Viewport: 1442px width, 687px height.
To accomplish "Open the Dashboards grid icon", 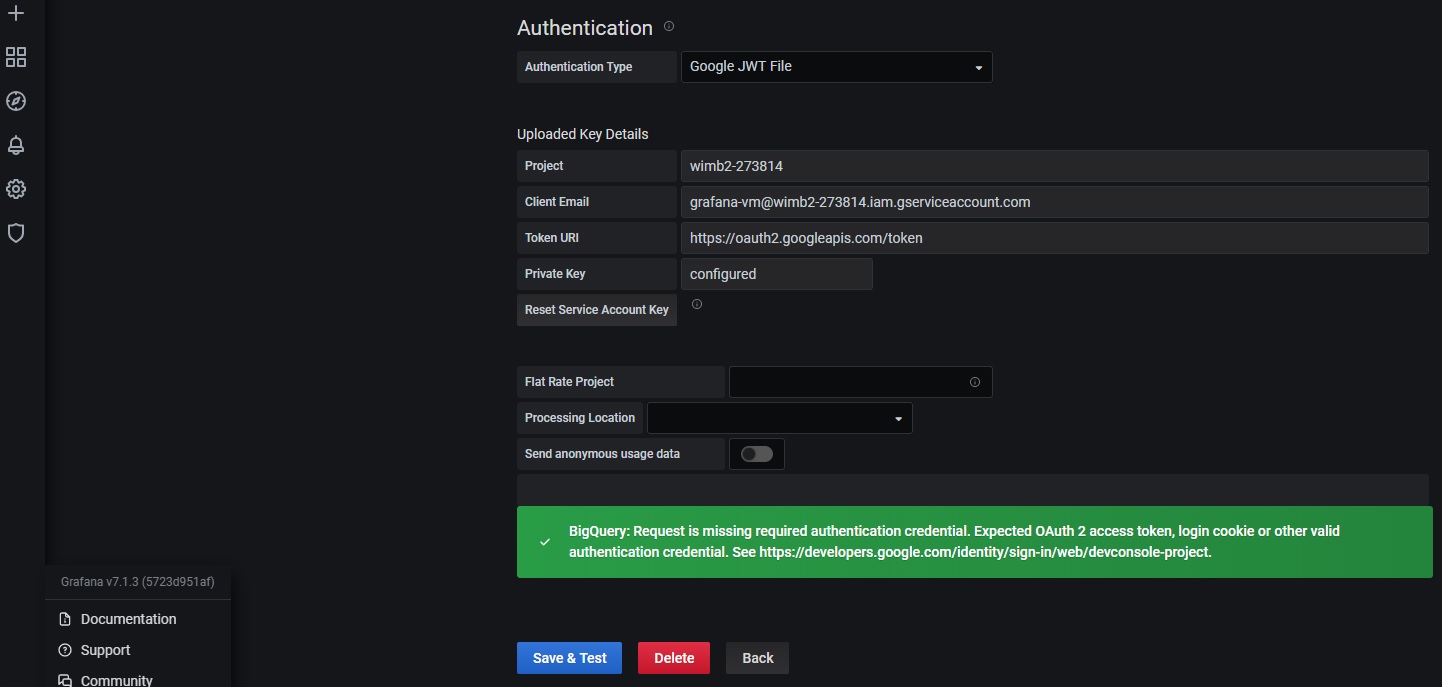I will [16, 57].
